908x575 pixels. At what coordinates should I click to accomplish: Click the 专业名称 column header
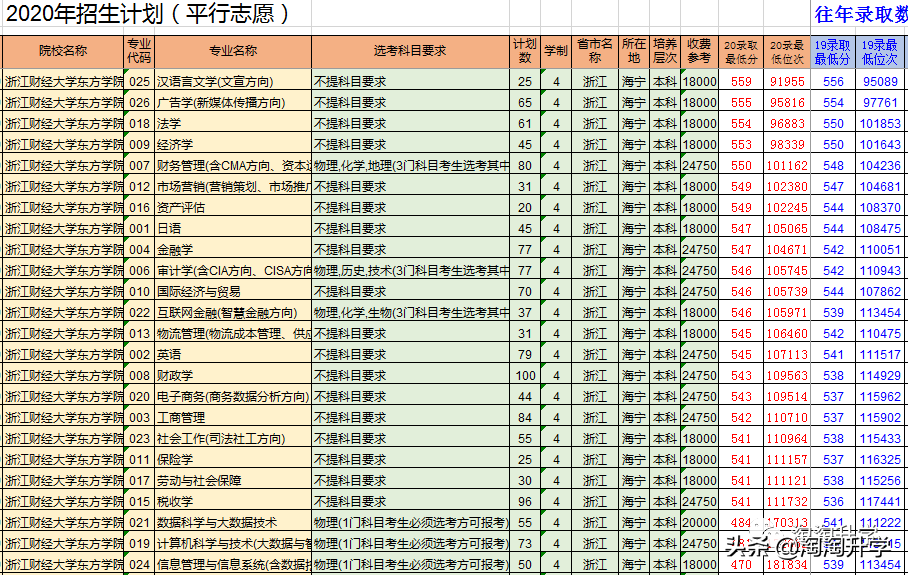(233, 52)
